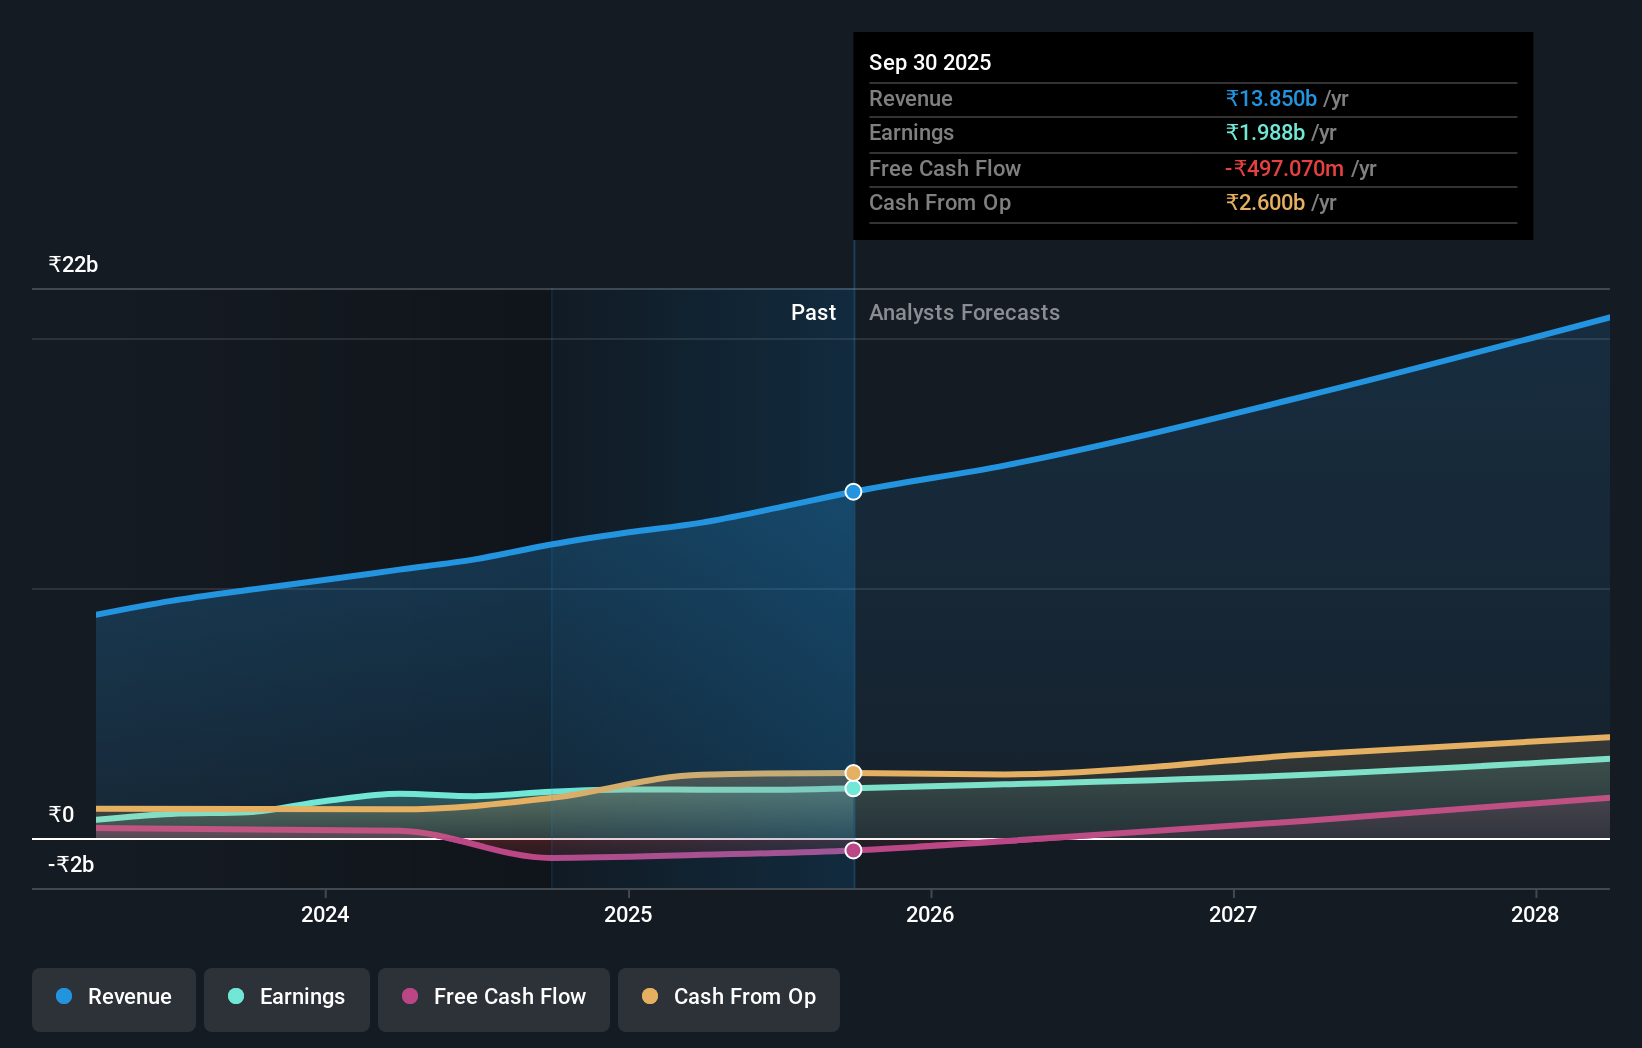
Task: Click the 2026 label on the timeline axis
Action: coord(930,914)
